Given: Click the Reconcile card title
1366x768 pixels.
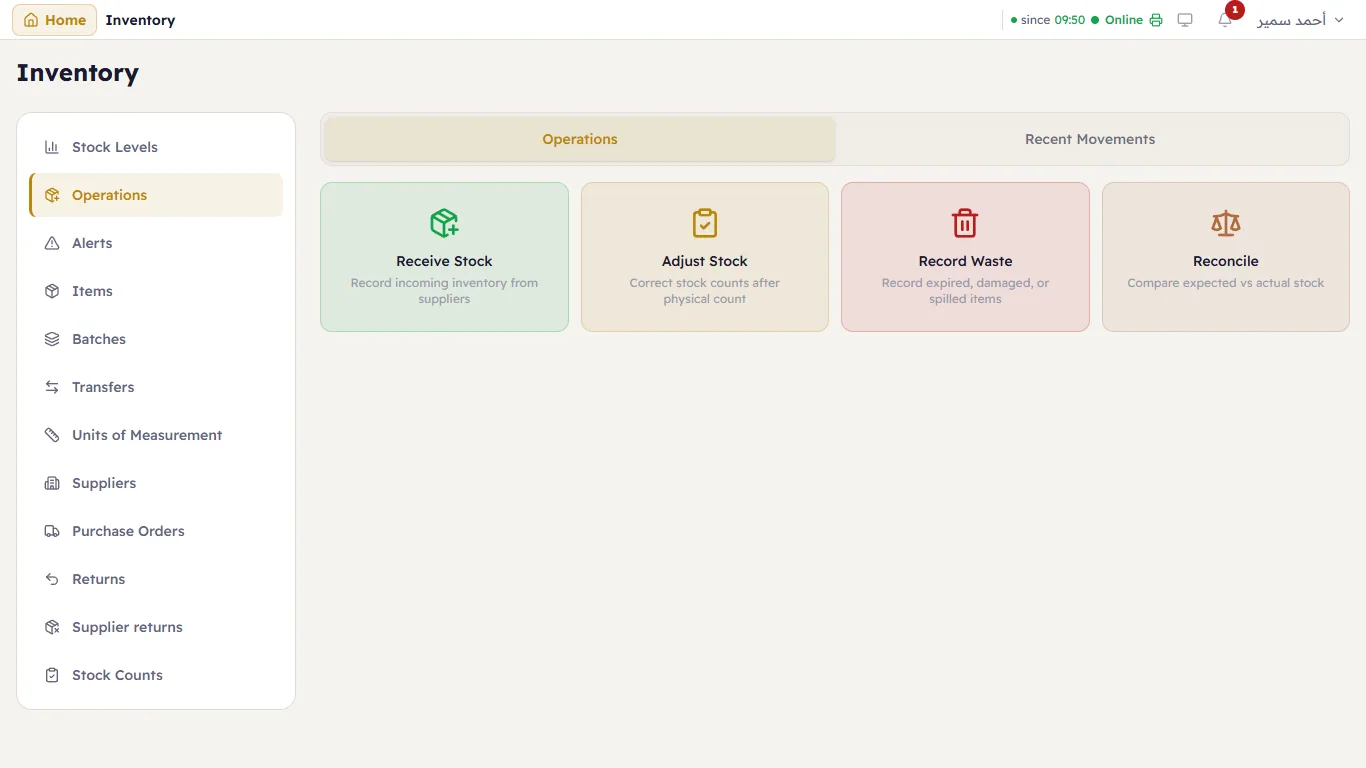Looking at the screenshot, I should pos(1226,261).
